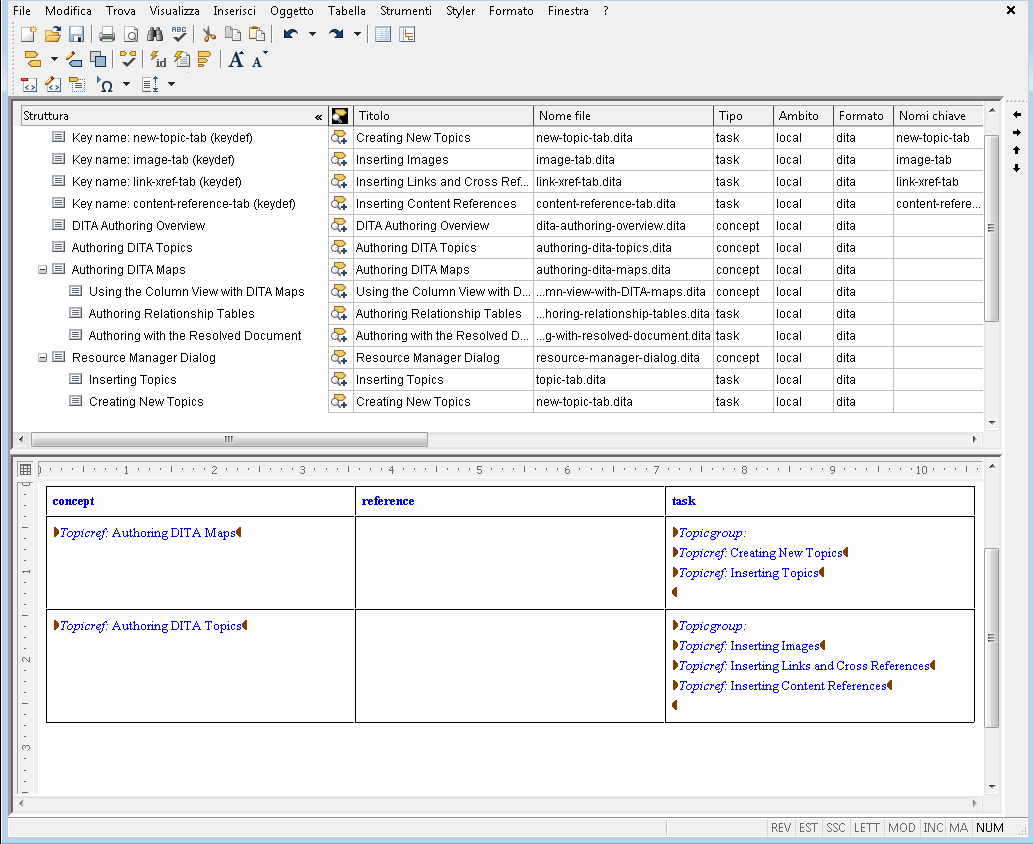The image size is (1033, 844).
Task: Open the File menu
Action: [x=22, y=11]
